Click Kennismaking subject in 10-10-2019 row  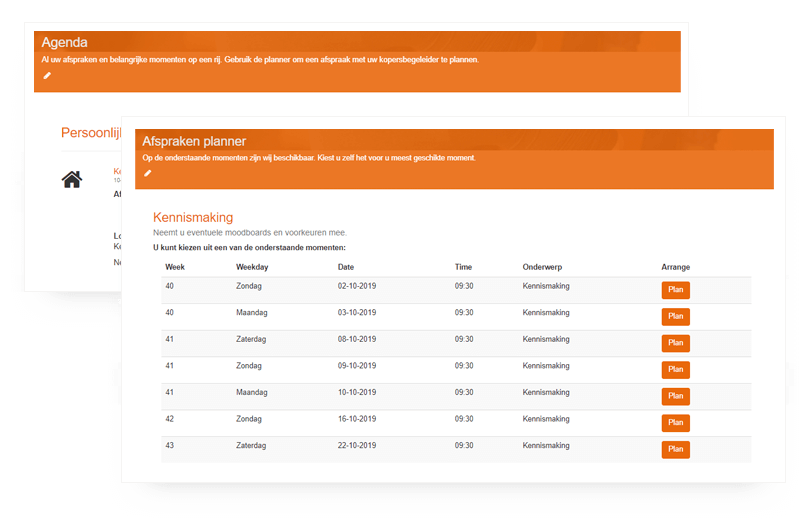(546, 392)
